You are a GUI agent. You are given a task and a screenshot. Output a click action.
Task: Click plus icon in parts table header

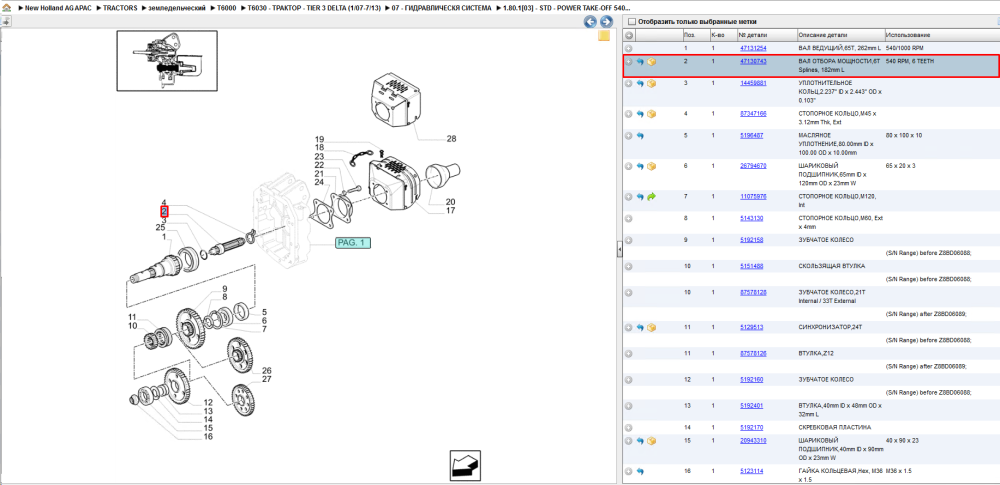(x=629, y=34)
